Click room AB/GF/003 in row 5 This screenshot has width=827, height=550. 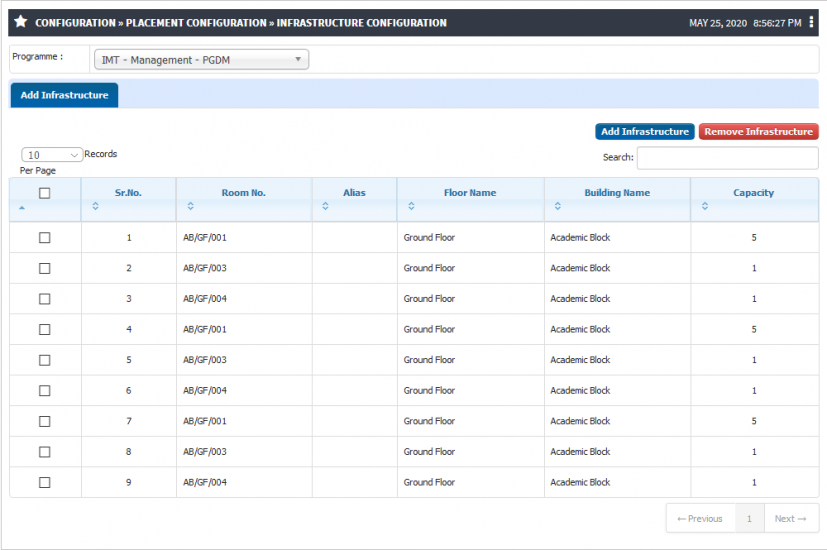[205, 360]
